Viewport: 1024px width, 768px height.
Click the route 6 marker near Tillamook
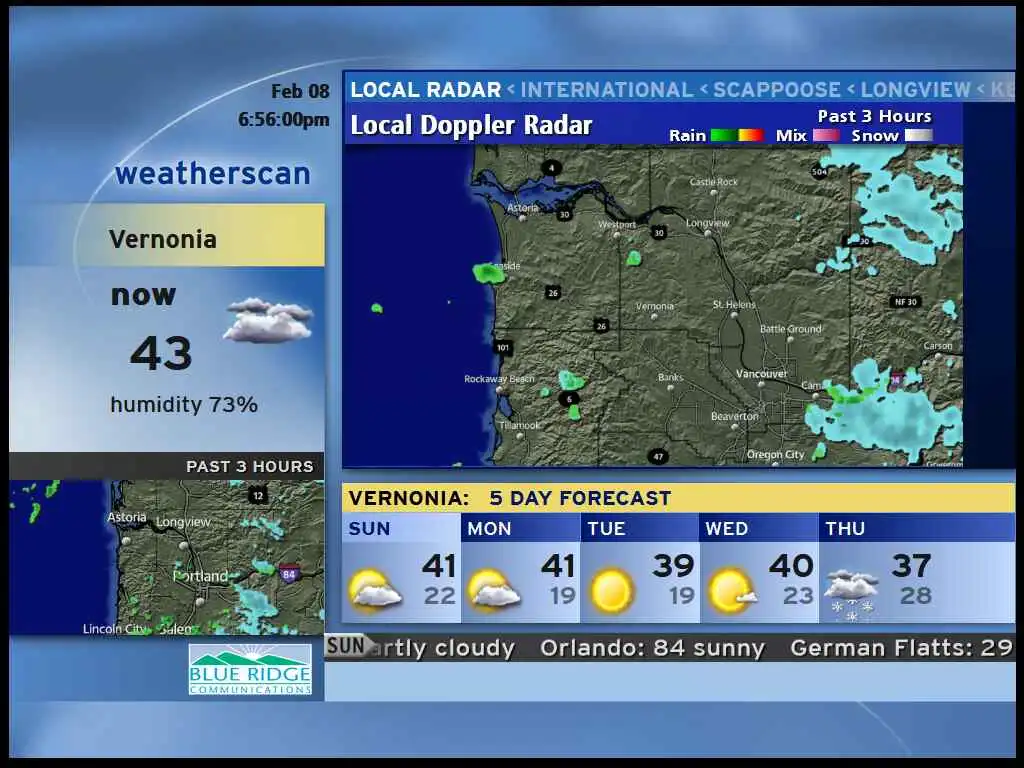569,398
